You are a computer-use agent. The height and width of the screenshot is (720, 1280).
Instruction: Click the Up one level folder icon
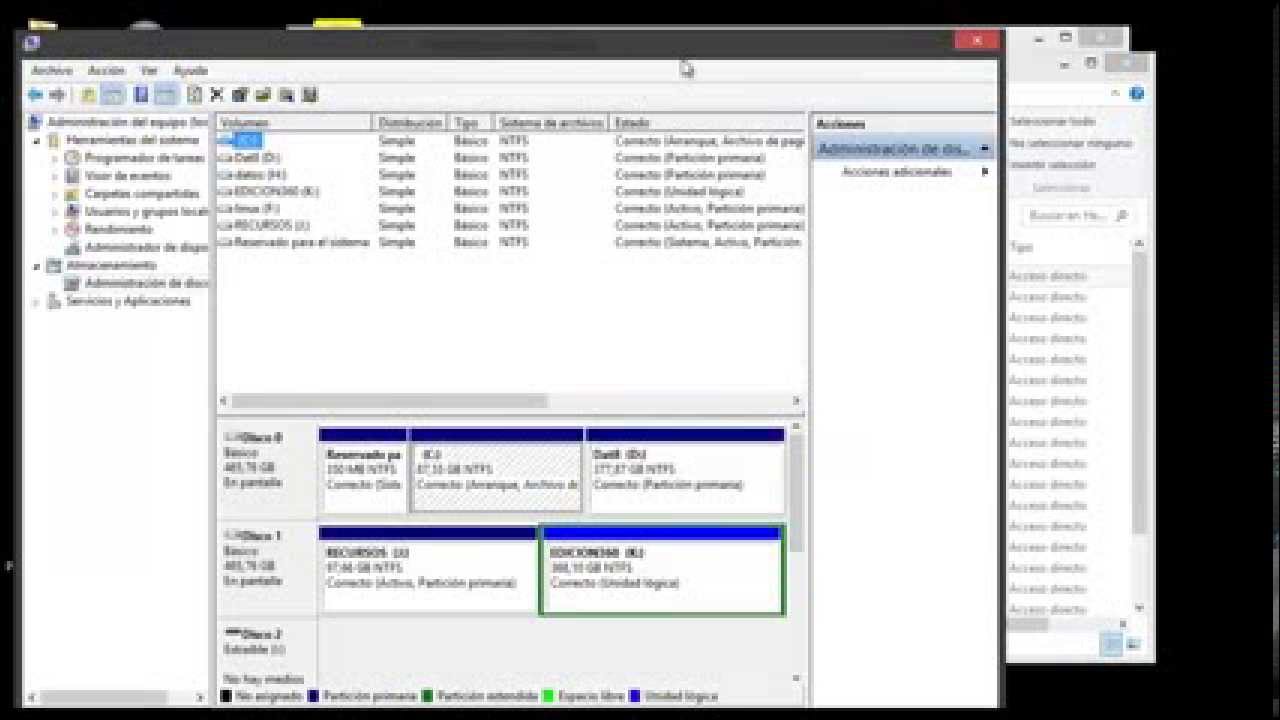click(x=88, y=95)
